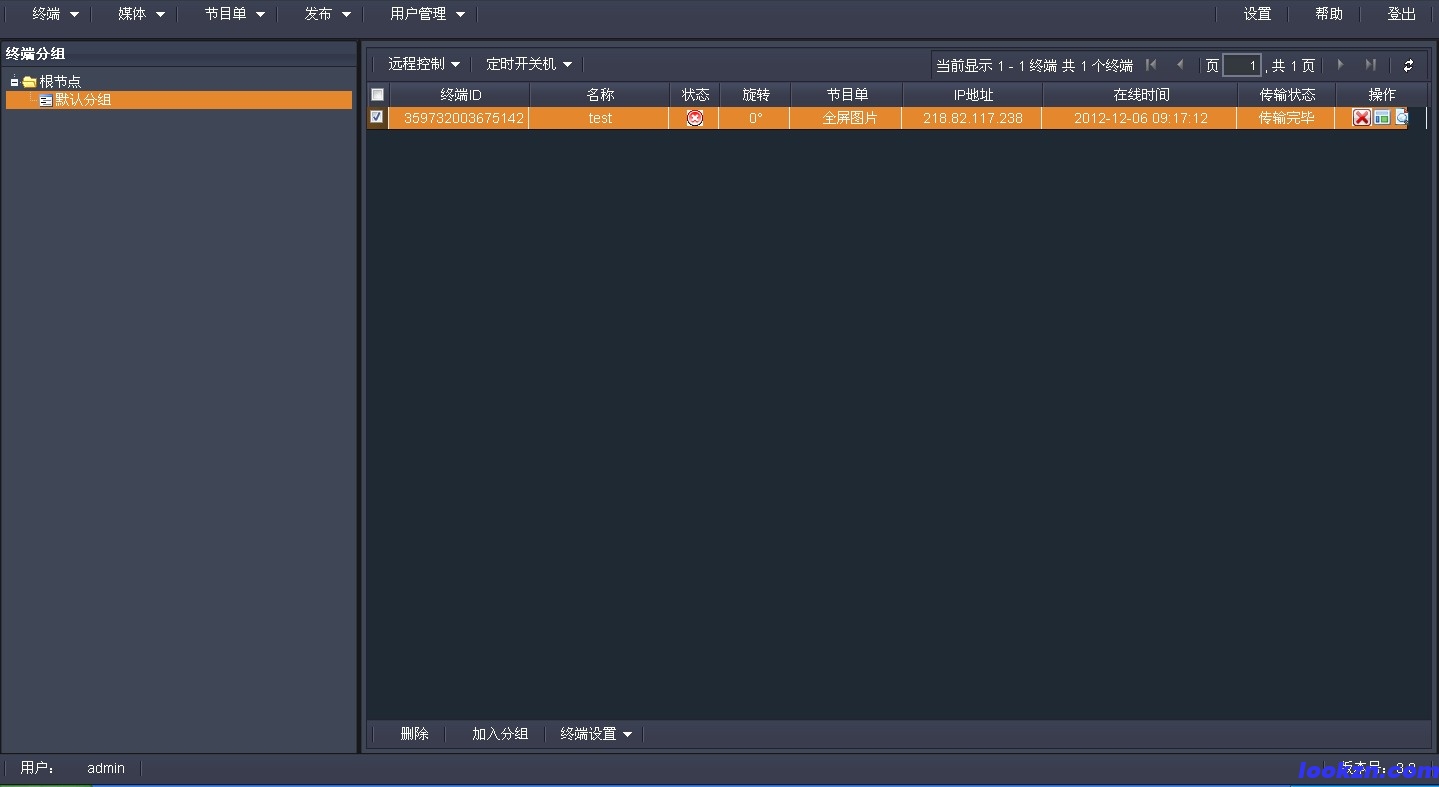Open the 定时开关机 dropdown

(x=528, y=64)
